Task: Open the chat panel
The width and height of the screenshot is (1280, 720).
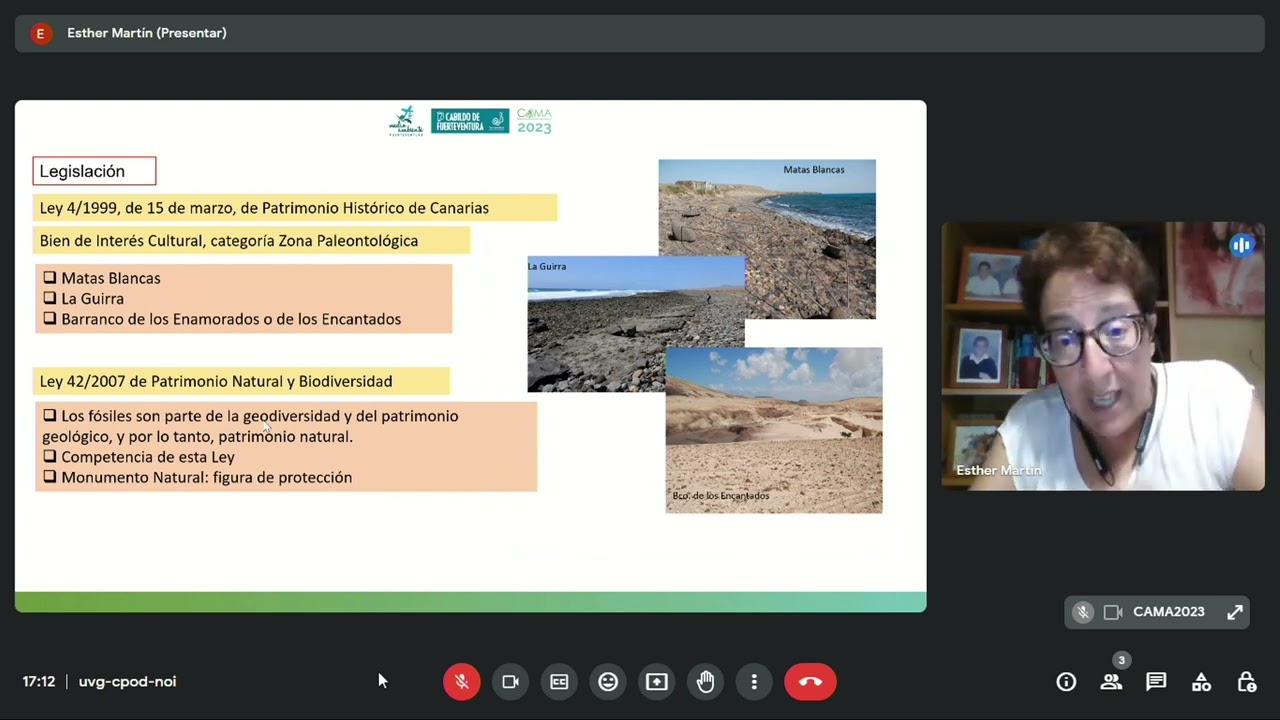Action: (x=1156, y=682)
